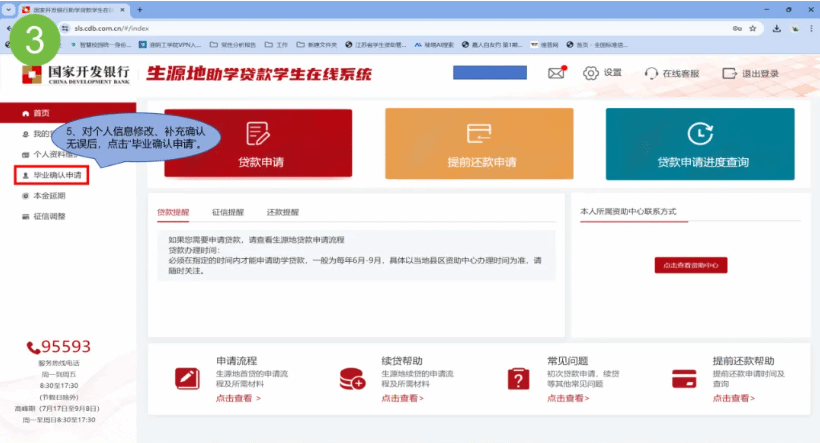The image size is (820, 443).
Task: Open a new browser tab
Action: [x=140, y=9]
